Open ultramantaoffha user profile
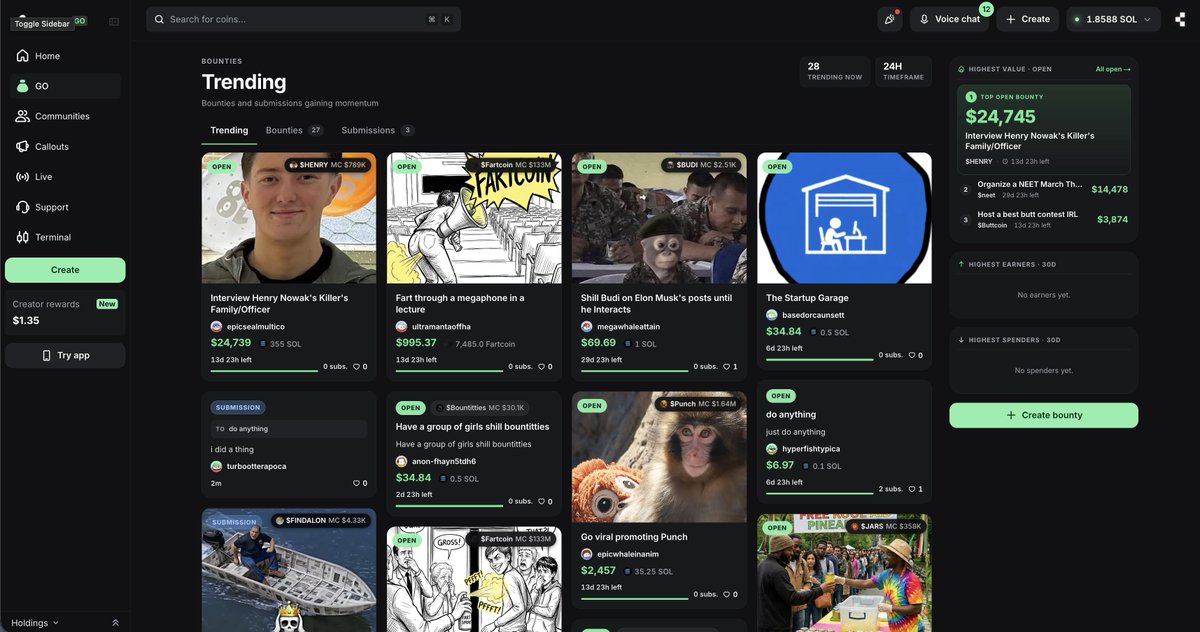This screenshot has width=1200, height=632. (x=433, y=327)
